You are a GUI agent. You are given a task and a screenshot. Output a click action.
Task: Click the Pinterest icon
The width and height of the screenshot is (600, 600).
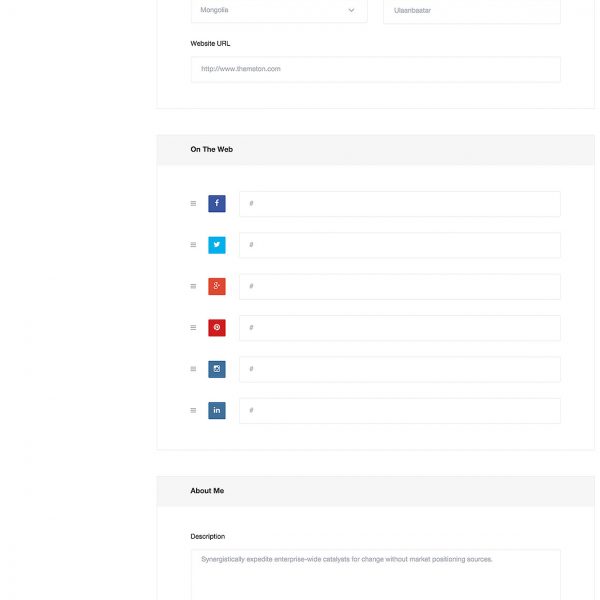(217, 328)
